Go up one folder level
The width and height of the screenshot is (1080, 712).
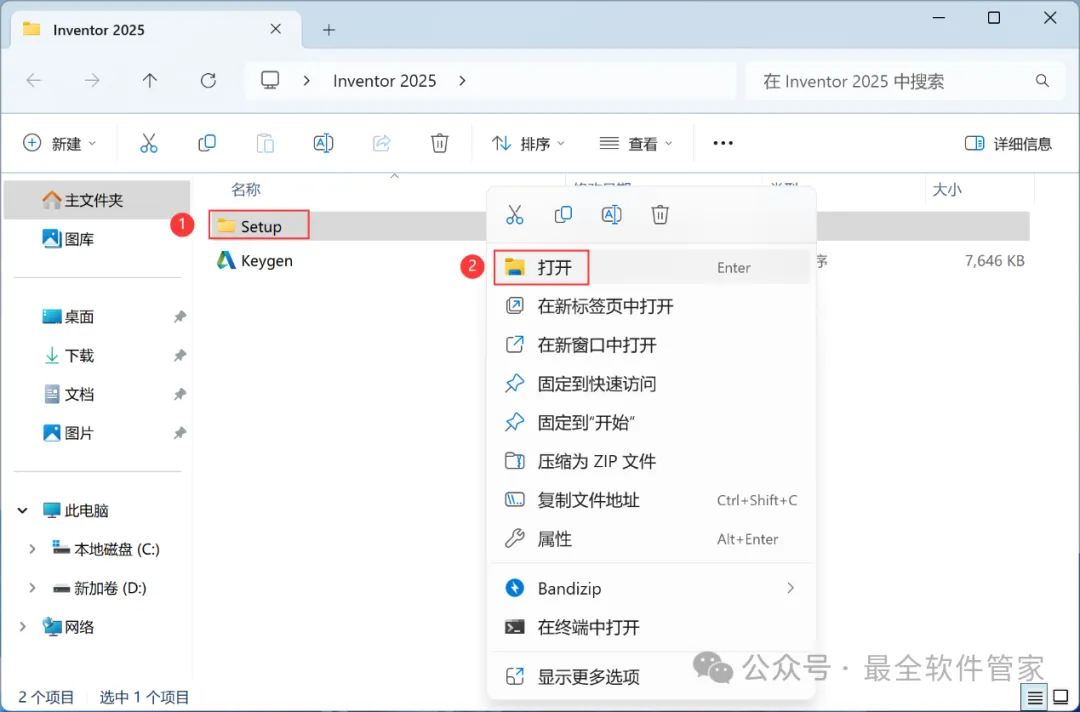(x=149, y=81)
